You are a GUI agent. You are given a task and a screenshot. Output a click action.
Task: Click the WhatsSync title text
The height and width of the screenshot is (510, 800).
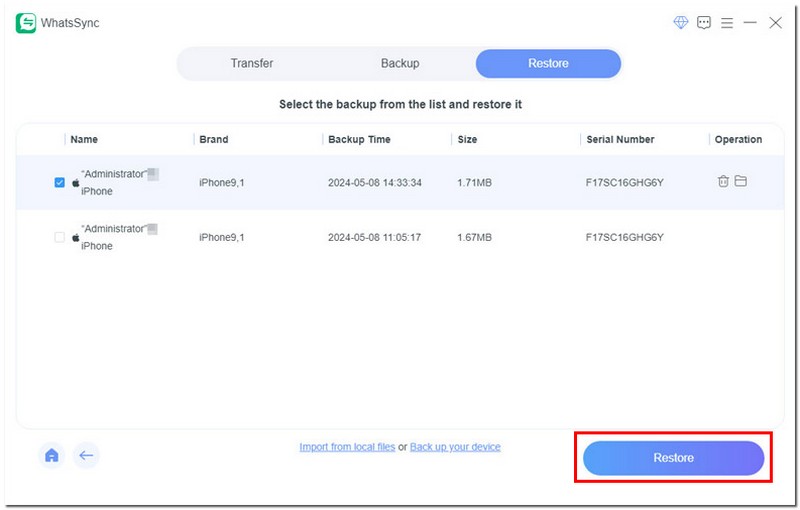pyautogui.click(x=70, y=23)
